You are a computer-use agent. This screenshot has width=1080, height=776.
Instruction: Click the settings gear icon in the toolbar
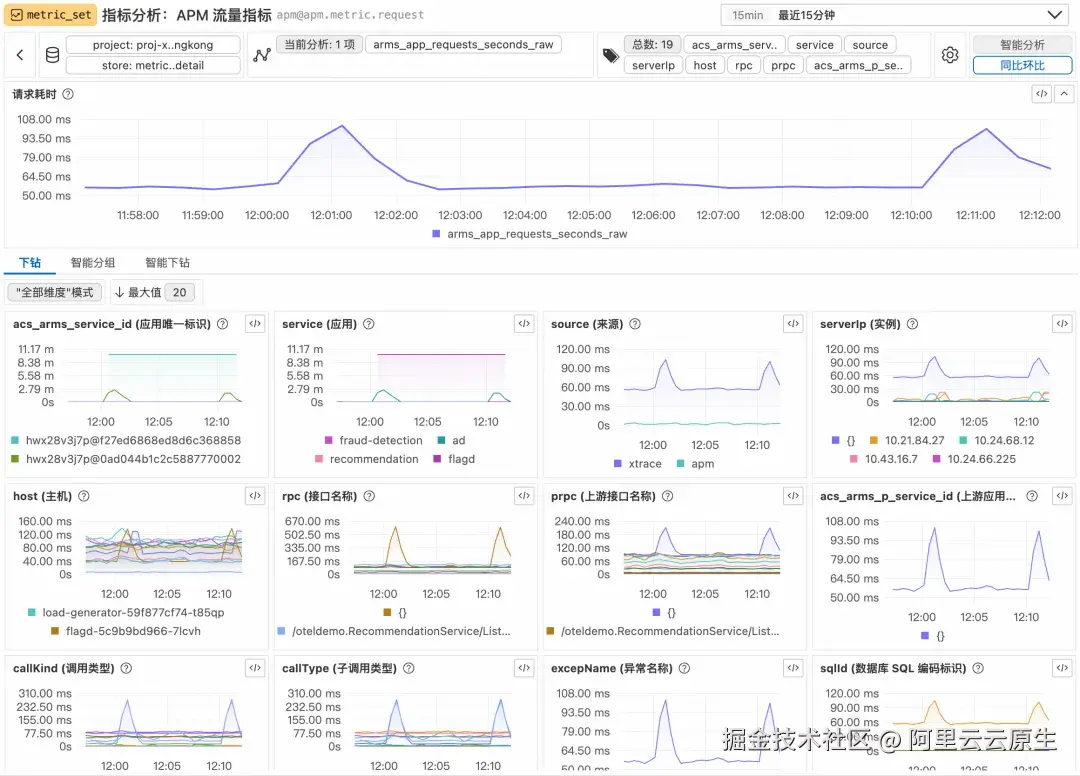[x=948, y=54]
